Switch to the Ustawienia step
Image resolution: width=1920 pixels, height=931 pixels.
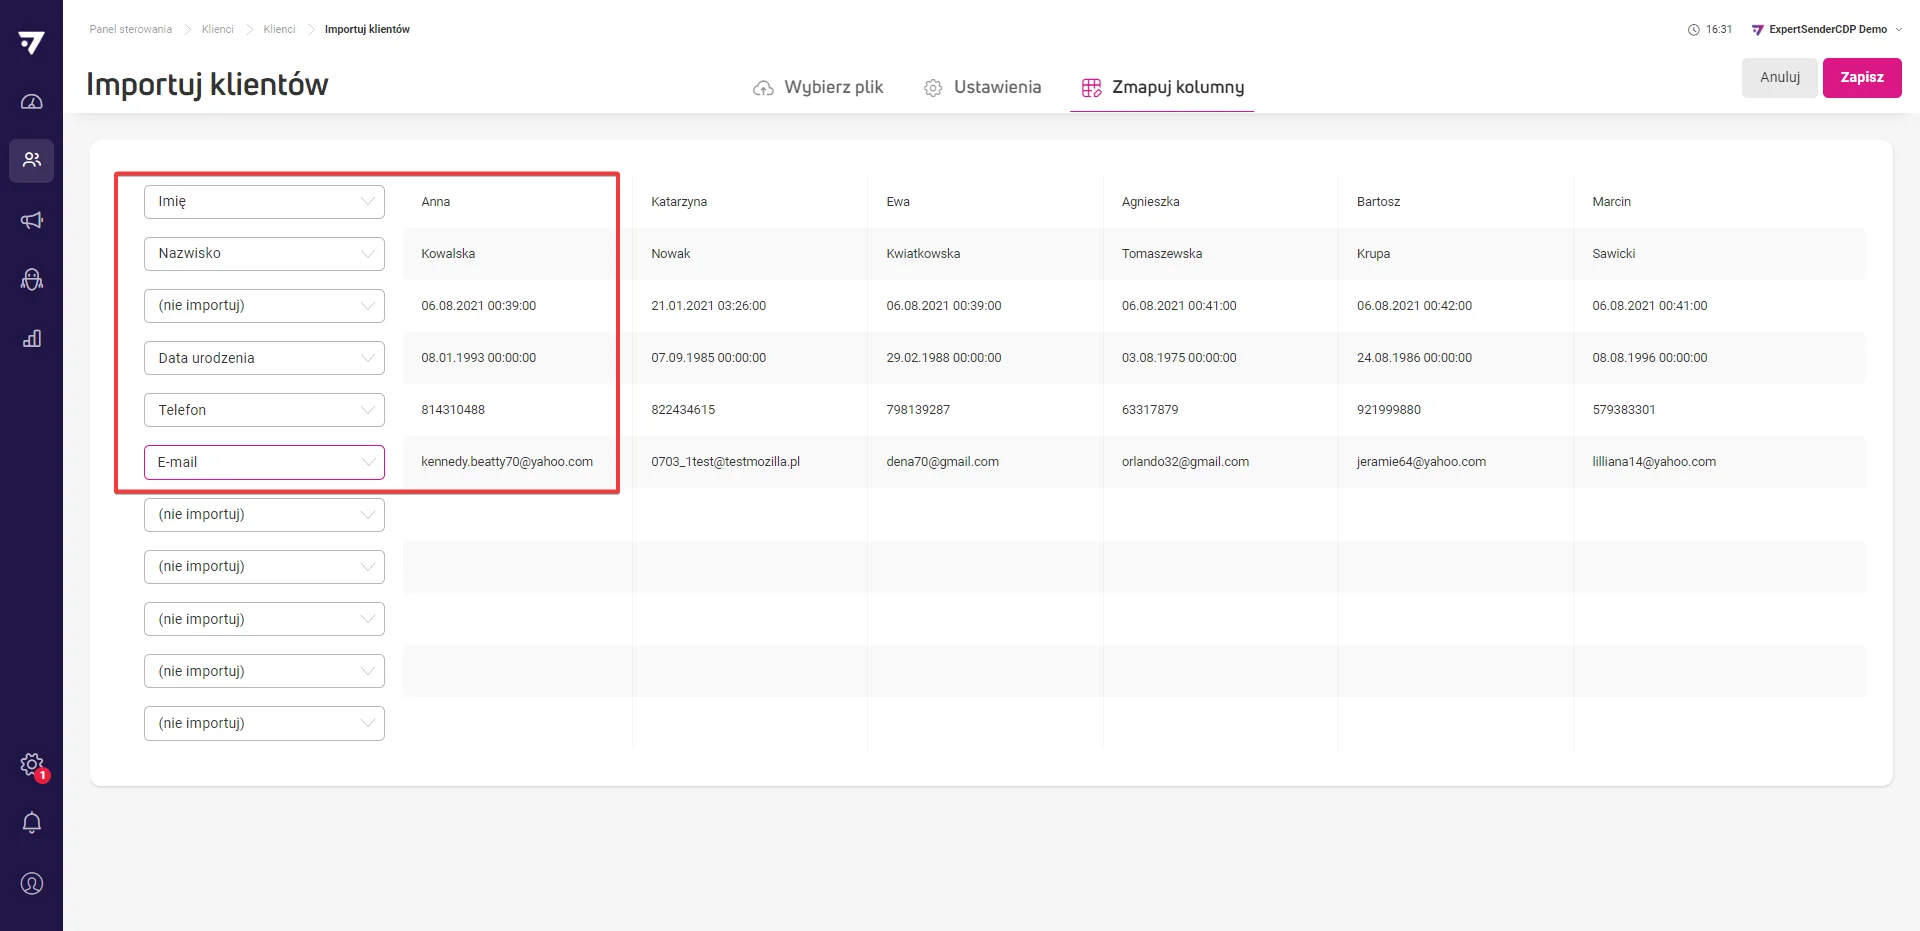pos(982,87)
